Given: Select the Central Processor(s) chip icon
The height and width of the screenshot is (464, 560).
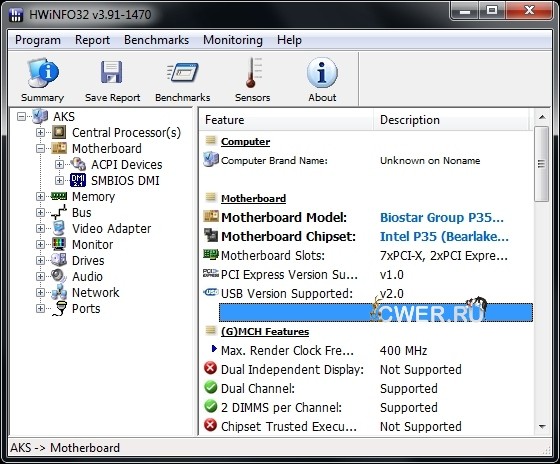Looking at the screenshot, I should point(59,132).
